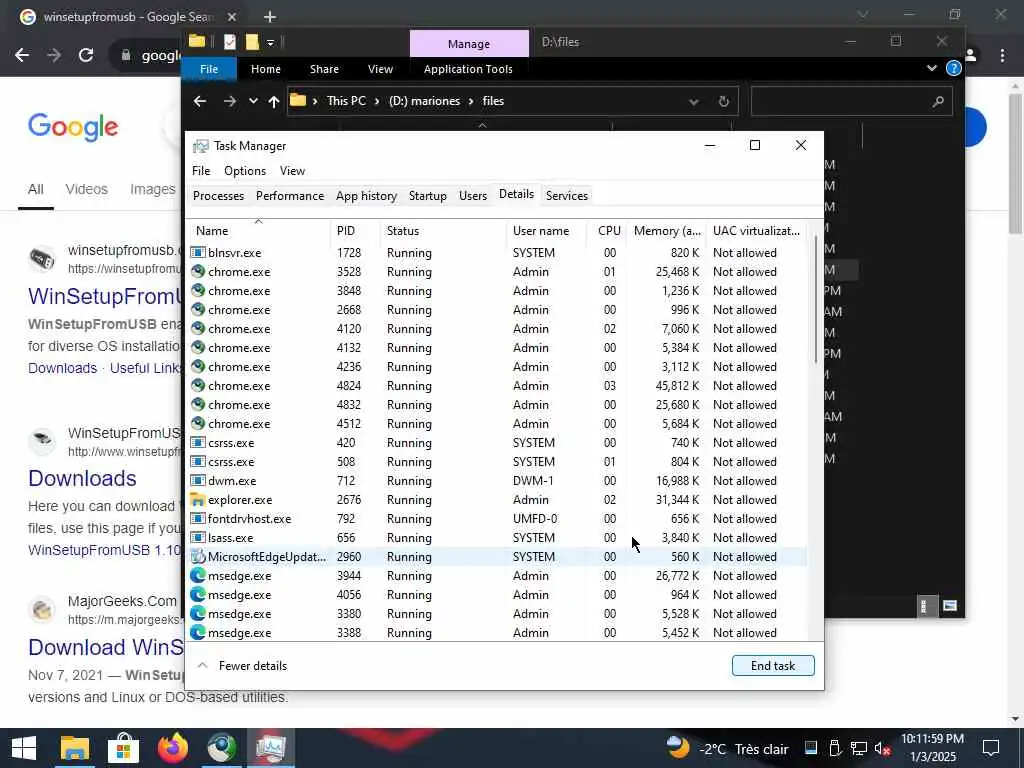This screenshot has height=768, width=1024.
Task: Reload the Chrome page
Action: coord(86,55)
